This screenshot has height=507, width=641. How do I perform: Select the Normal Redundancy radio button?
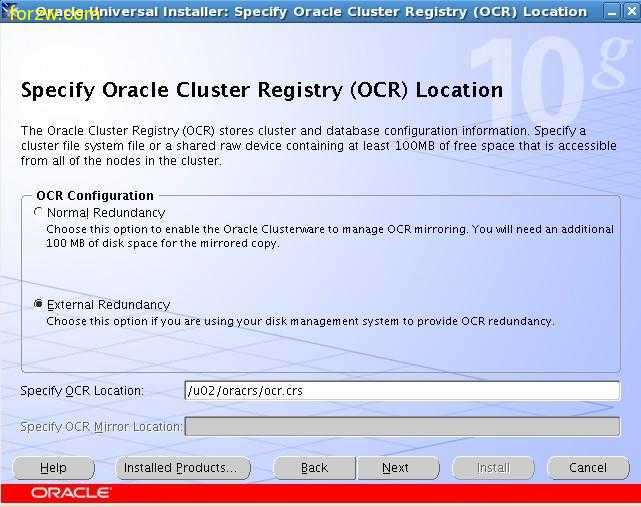click(39, 213)
